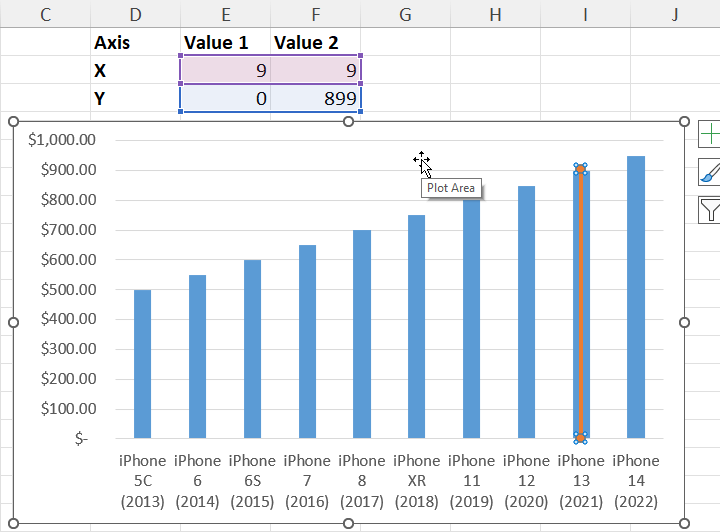This screenshot has height=532, width=720.
Task: Select the Y row label cell
Action: 135,98
